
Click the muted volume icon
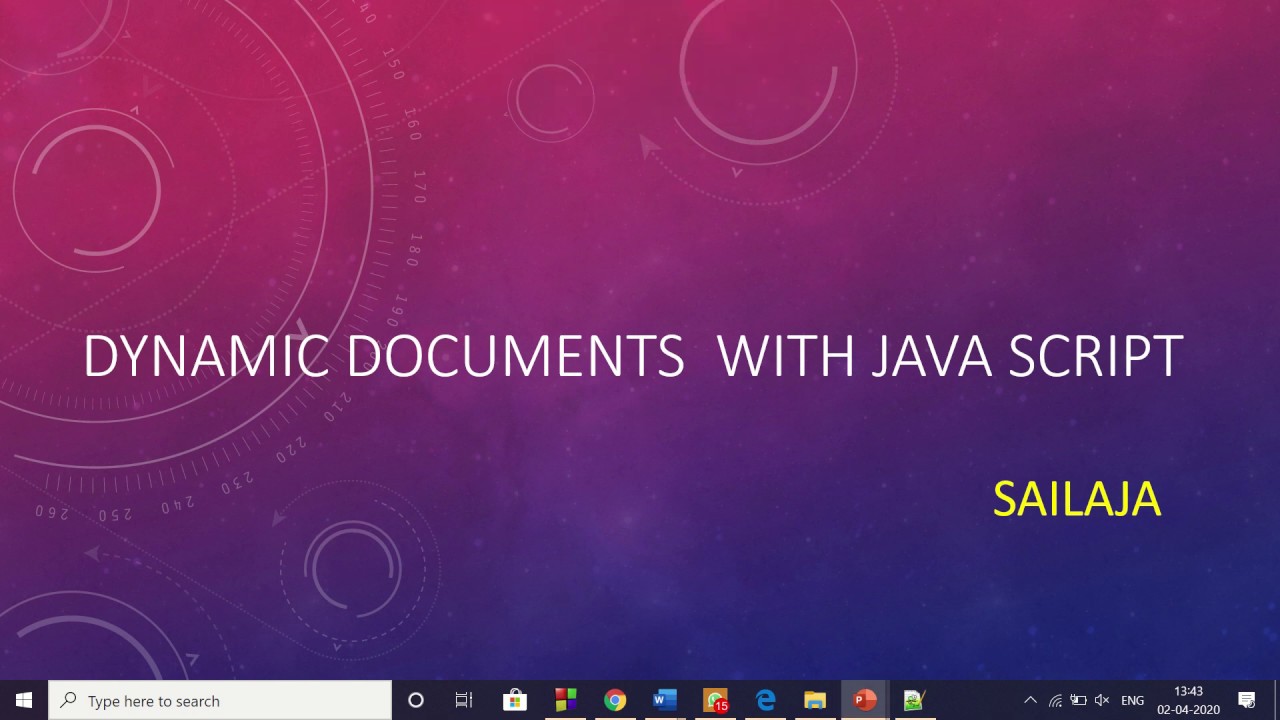[x=1102, y=700]
